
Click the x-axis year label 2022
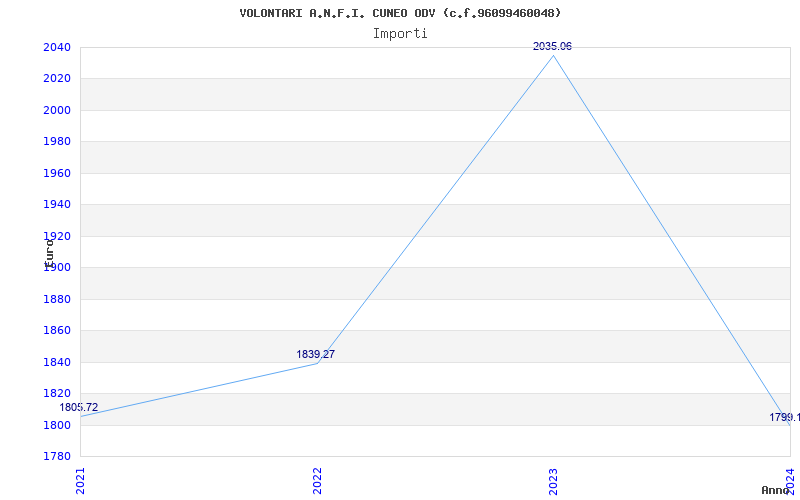317,481
